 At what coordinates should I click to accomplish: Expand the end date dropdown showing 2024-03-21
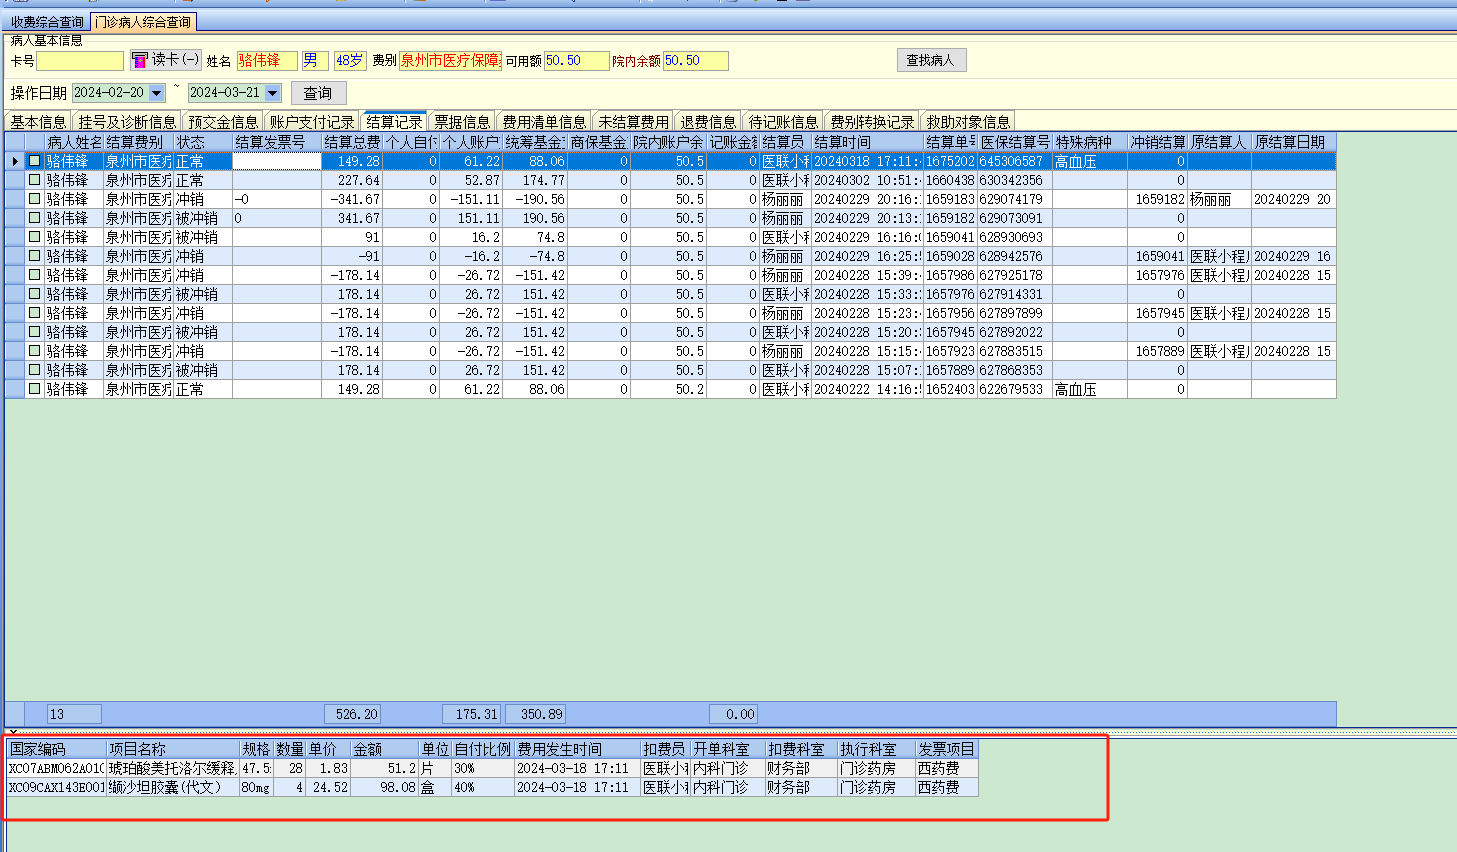point(273,93)
